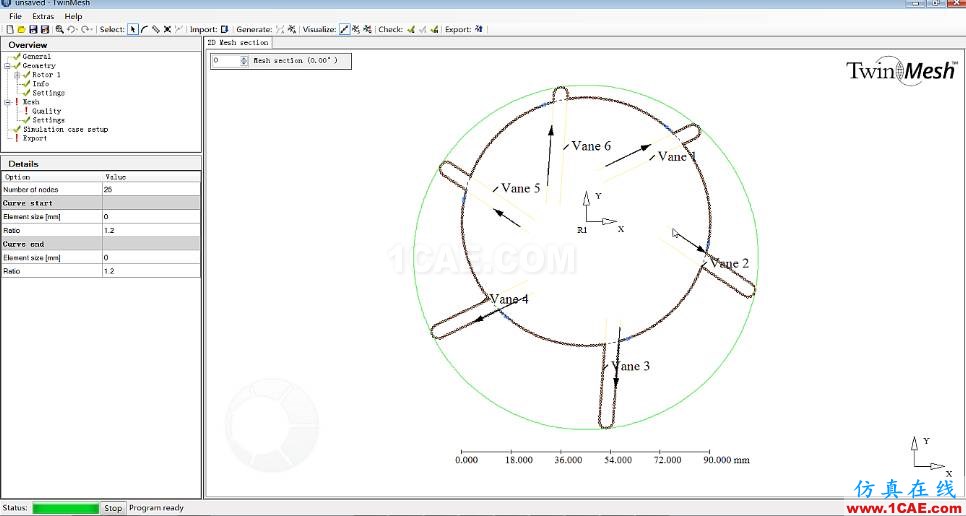Select the Mesh tree item
The image size is (966, 516).
tap(31, 102)
